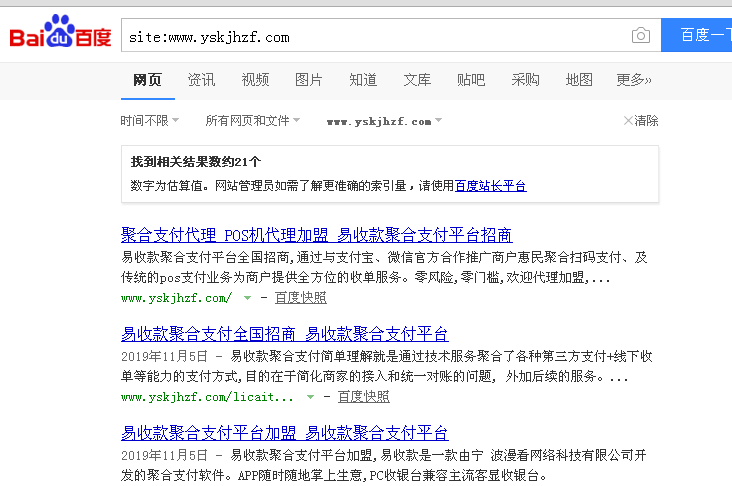Click the www.yskjhzf.com/licait... URL
Image resolution: width=732 pixels, height=486 pixels.
(x=207, y=397)
